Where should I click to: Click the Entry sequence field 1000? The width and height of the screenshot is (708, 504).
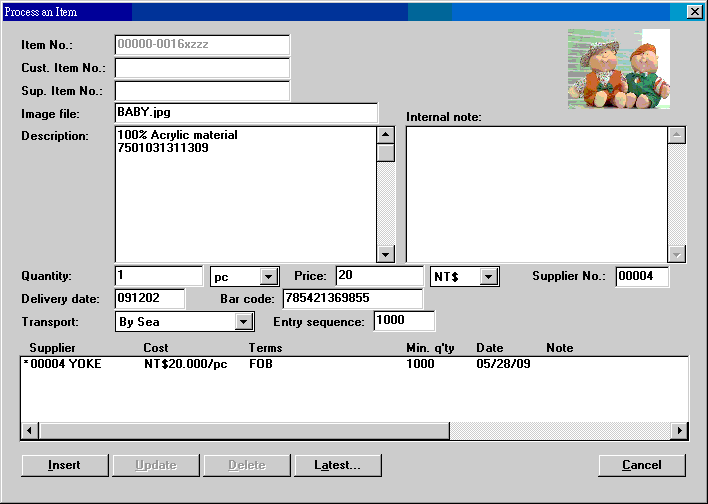[404, 321]
